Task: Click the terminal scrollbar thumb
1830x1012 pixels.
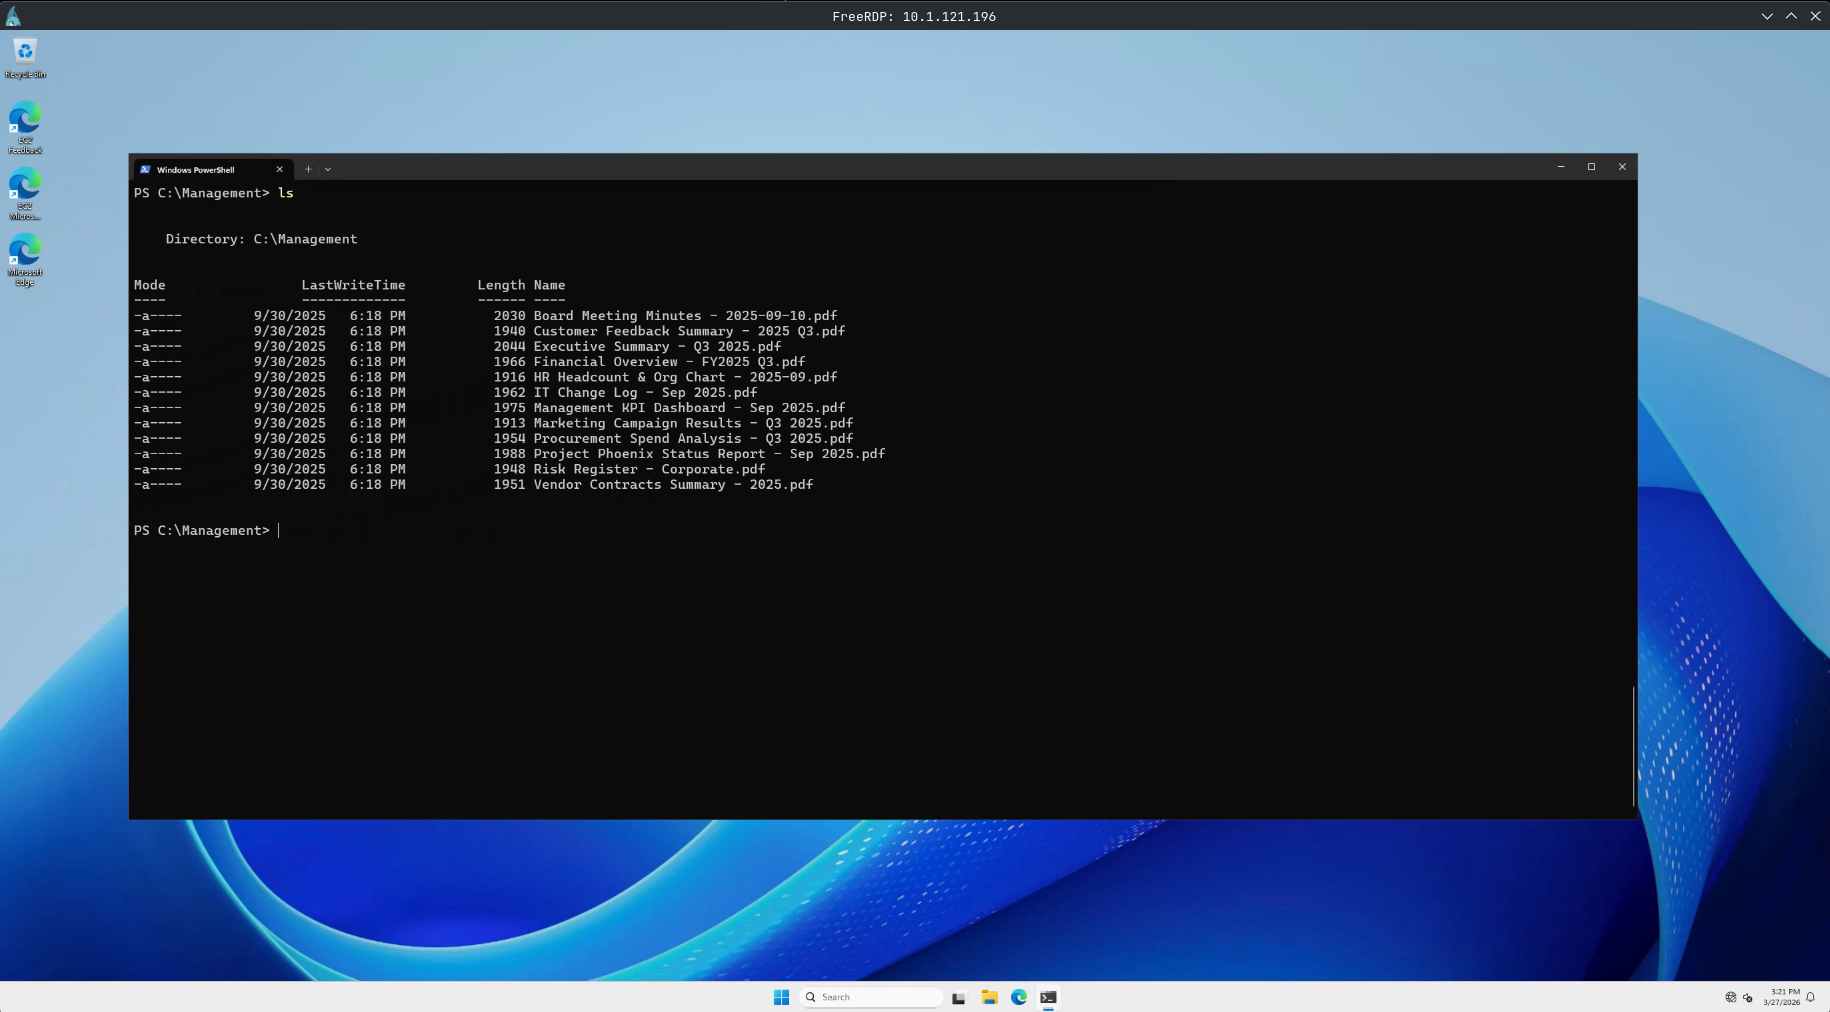Action: [x=1633, y=745]
